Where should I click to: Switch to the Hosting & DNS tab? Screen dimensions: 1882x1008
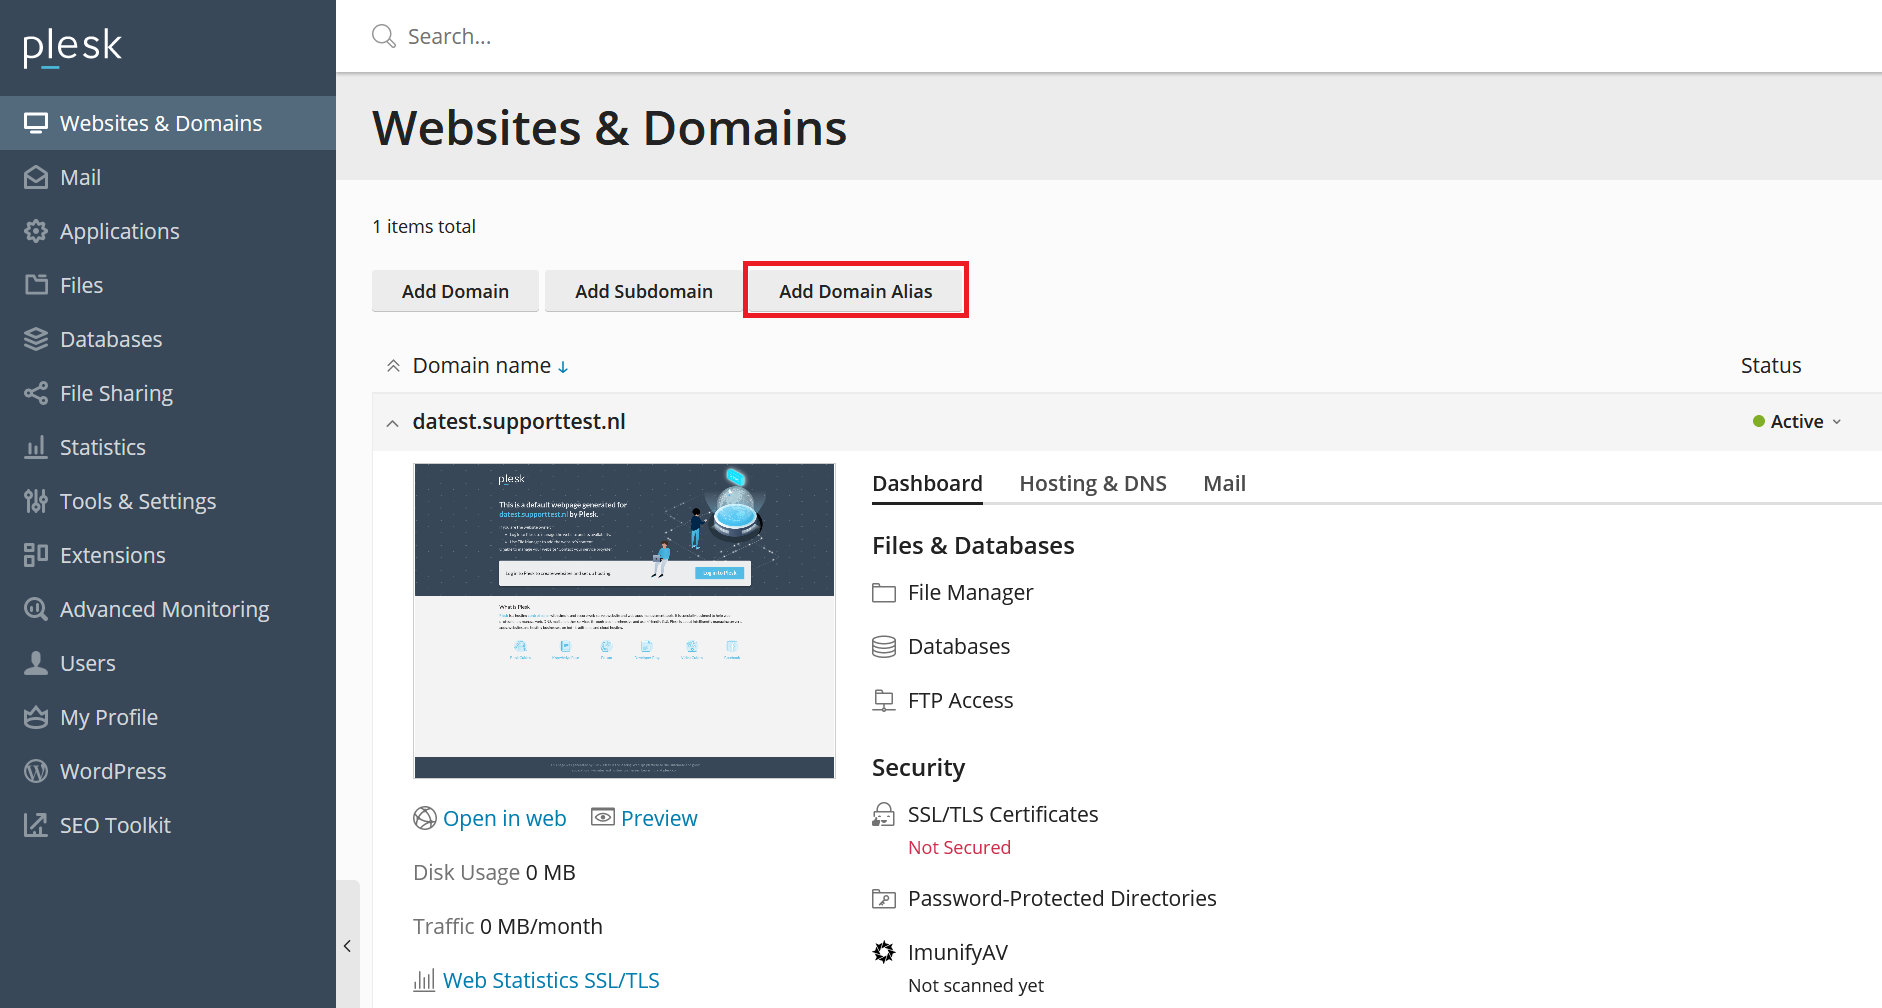pyautogui.click(x=1093, y=484)
